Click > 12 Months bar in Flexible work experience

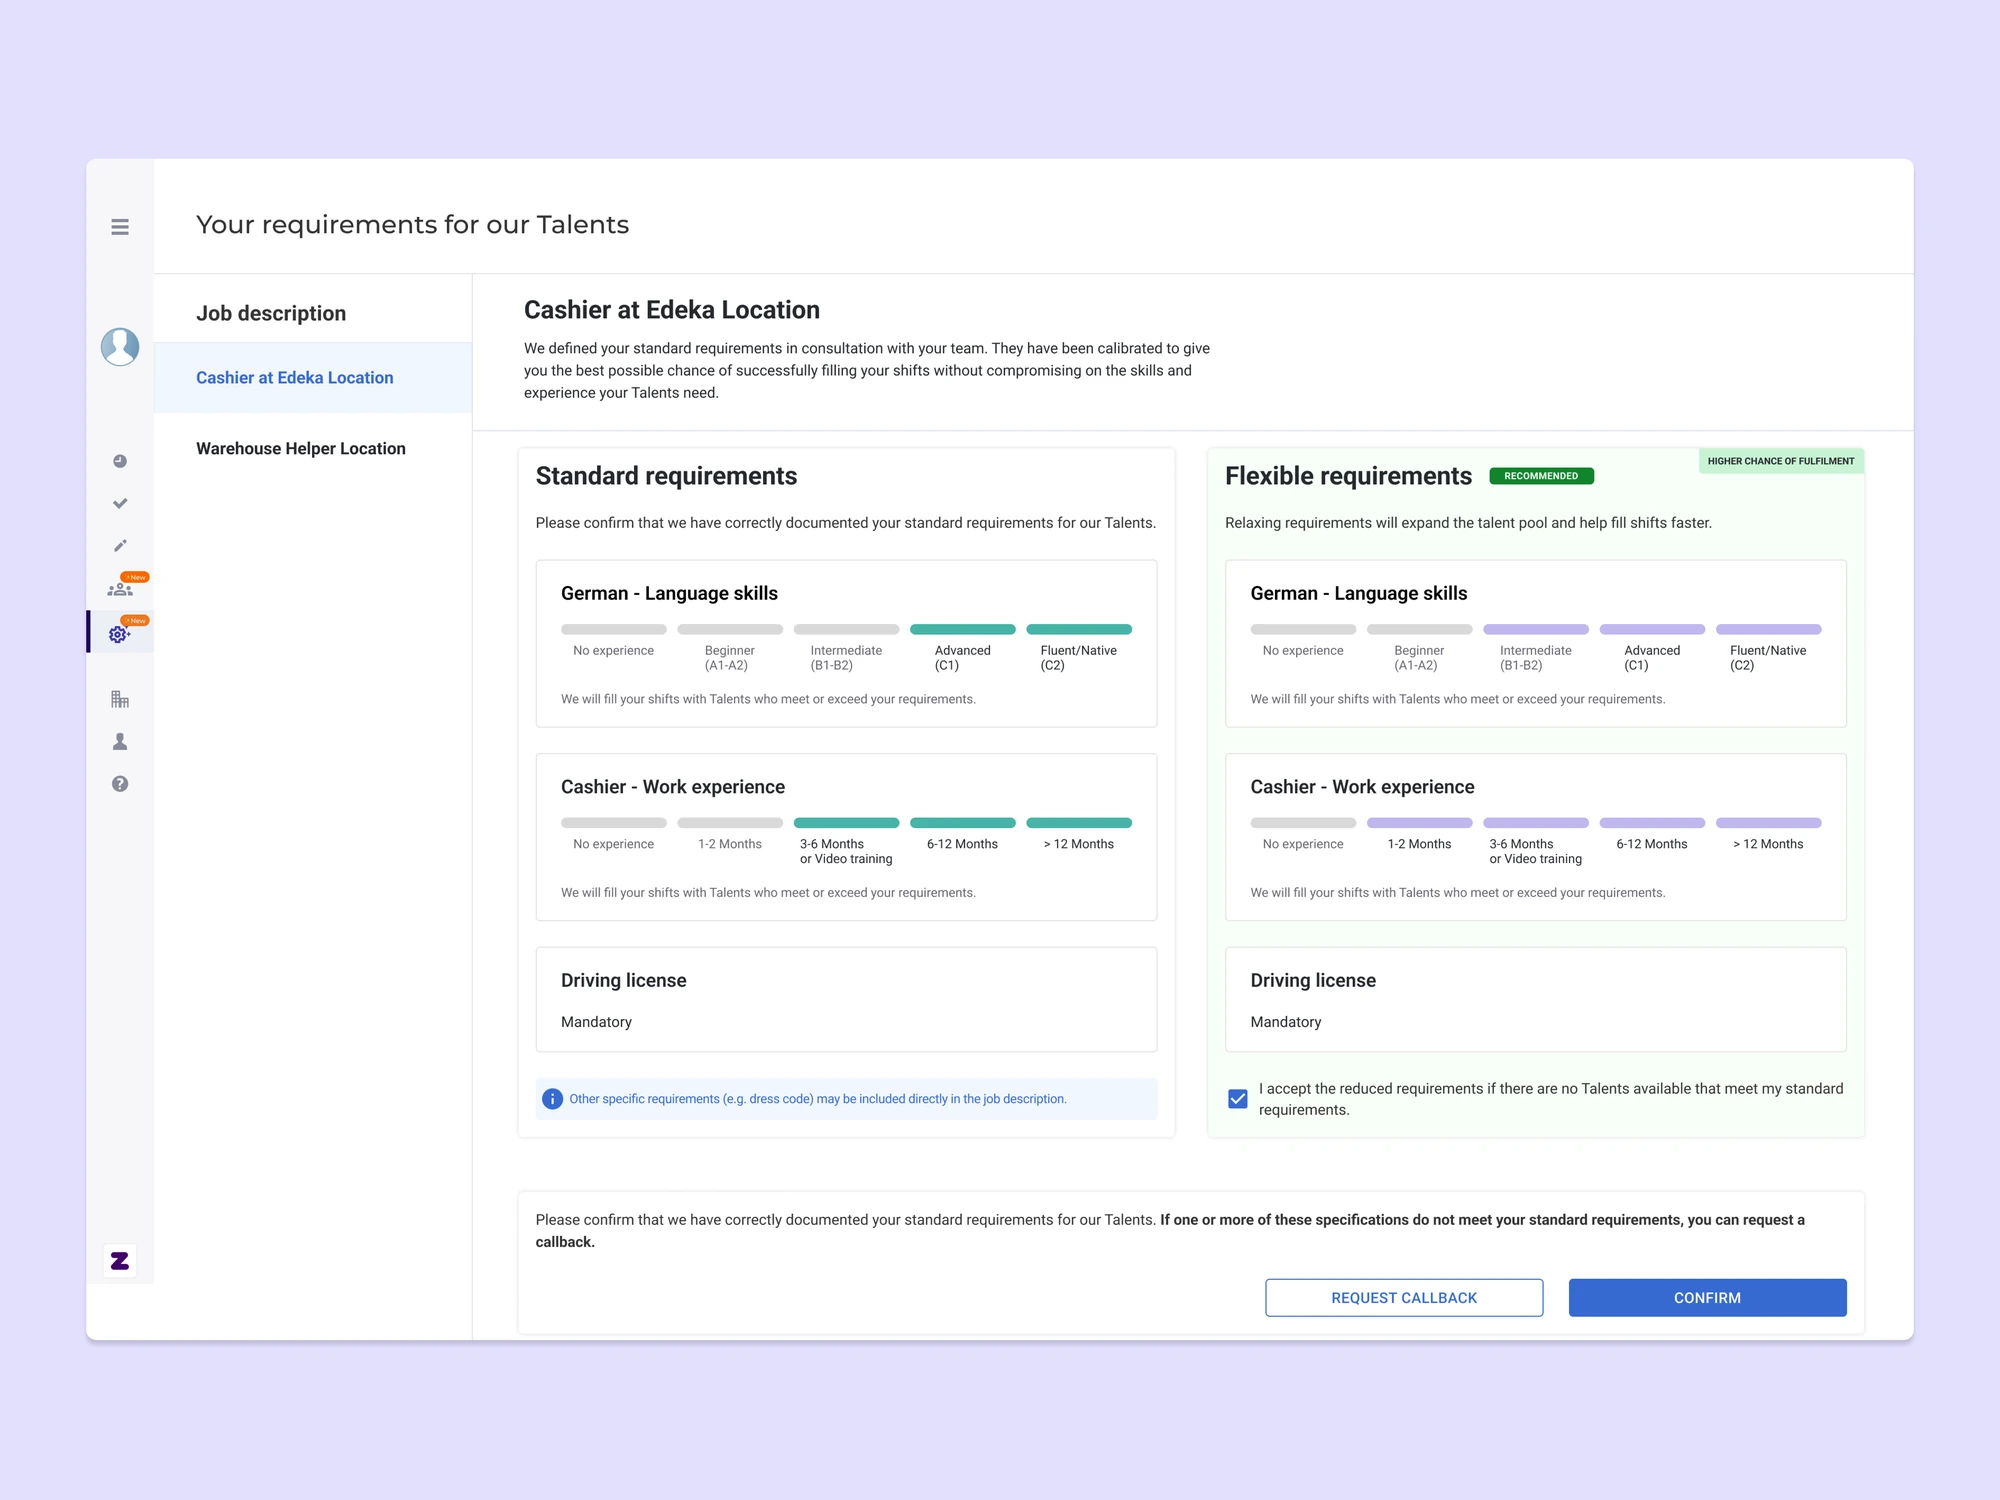(x=1768, y=823)
